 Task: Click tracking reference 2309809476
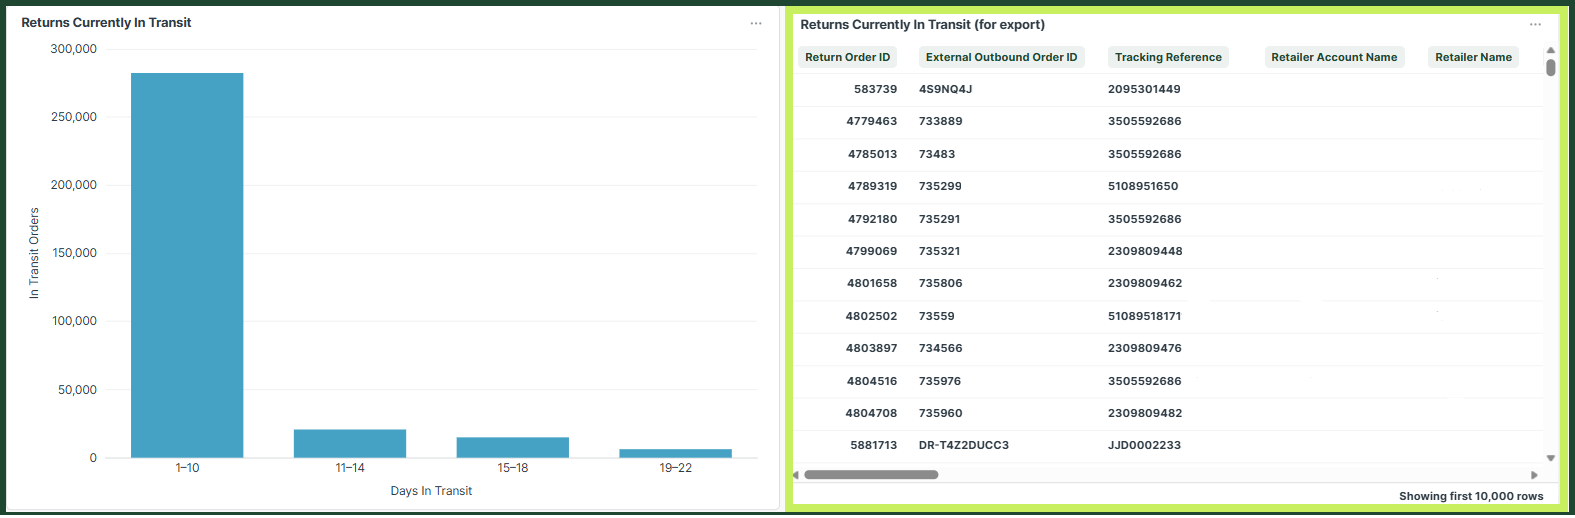pyautogui.click(x=1144, y=348)
